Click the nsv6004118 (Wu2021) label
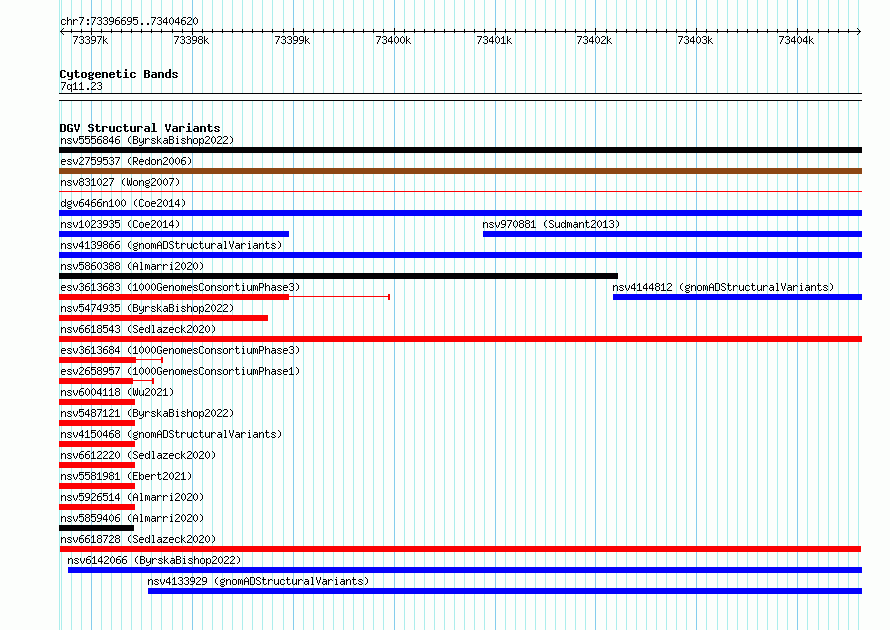This screenshot has width=890, height=630. pyautogui.click(x=117, y=392)
